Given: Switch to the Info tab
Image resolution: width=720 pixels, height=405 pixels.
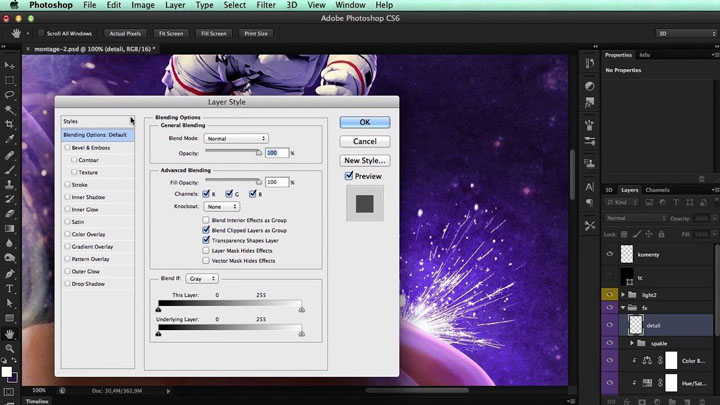Looking at the screenshot, I should point(645,55).
